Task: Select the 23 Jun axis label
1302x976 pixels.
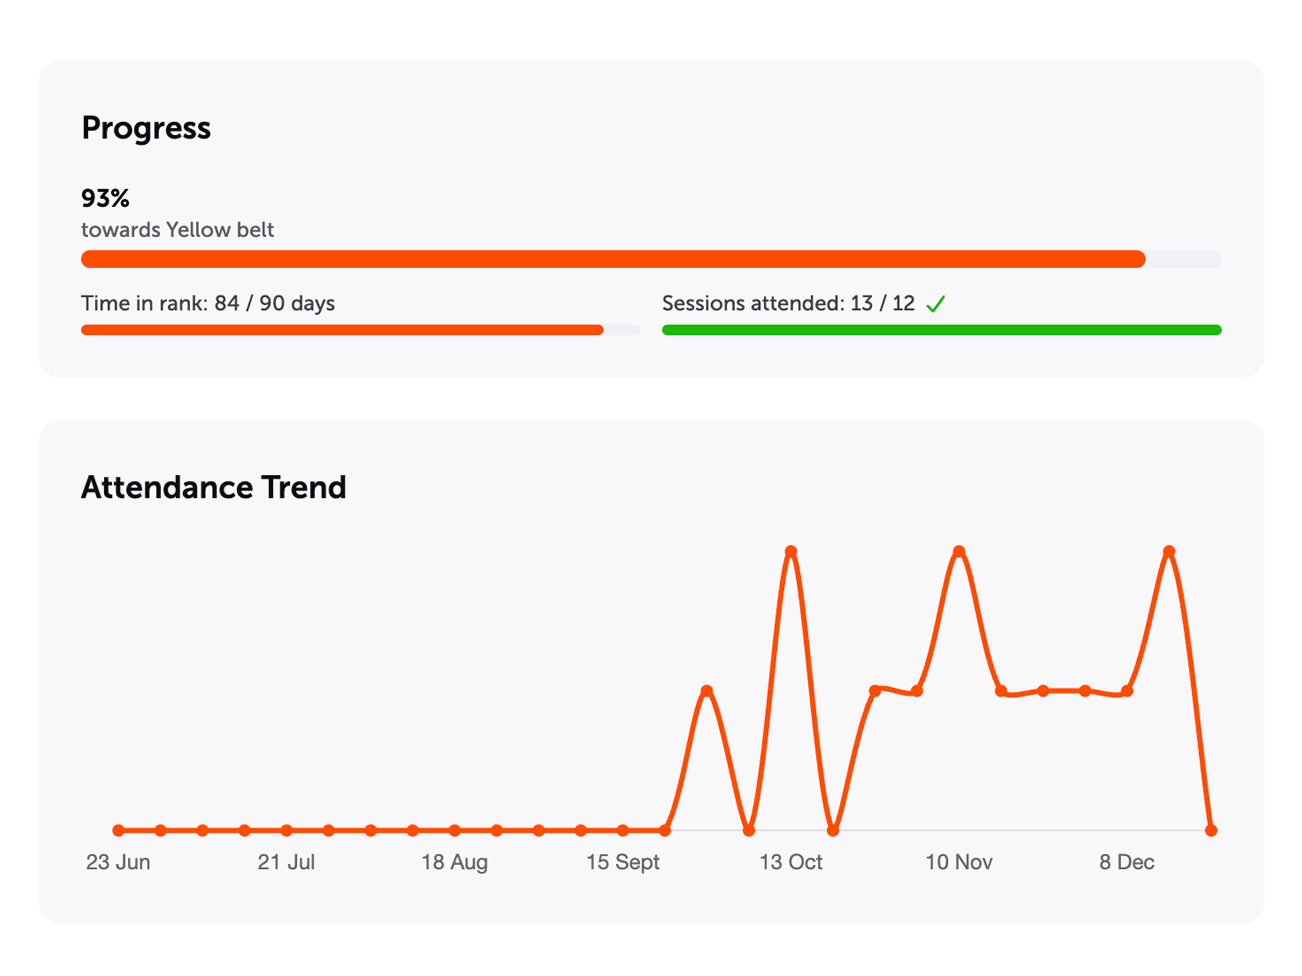Action: [117, 862]
